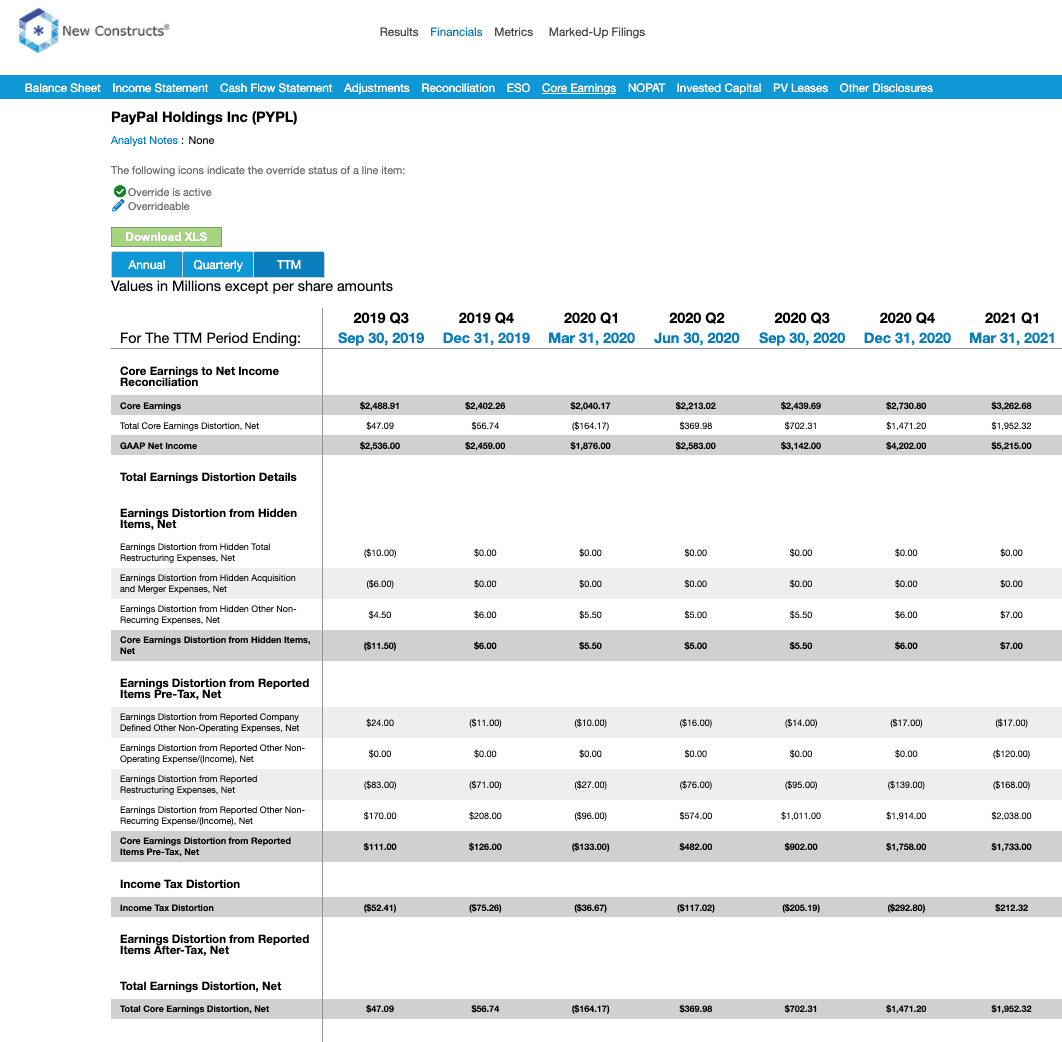Click the 2020 Q4 column heading
The image size is (1062, 1042).
pyautogui.click(x=907, y=318)
